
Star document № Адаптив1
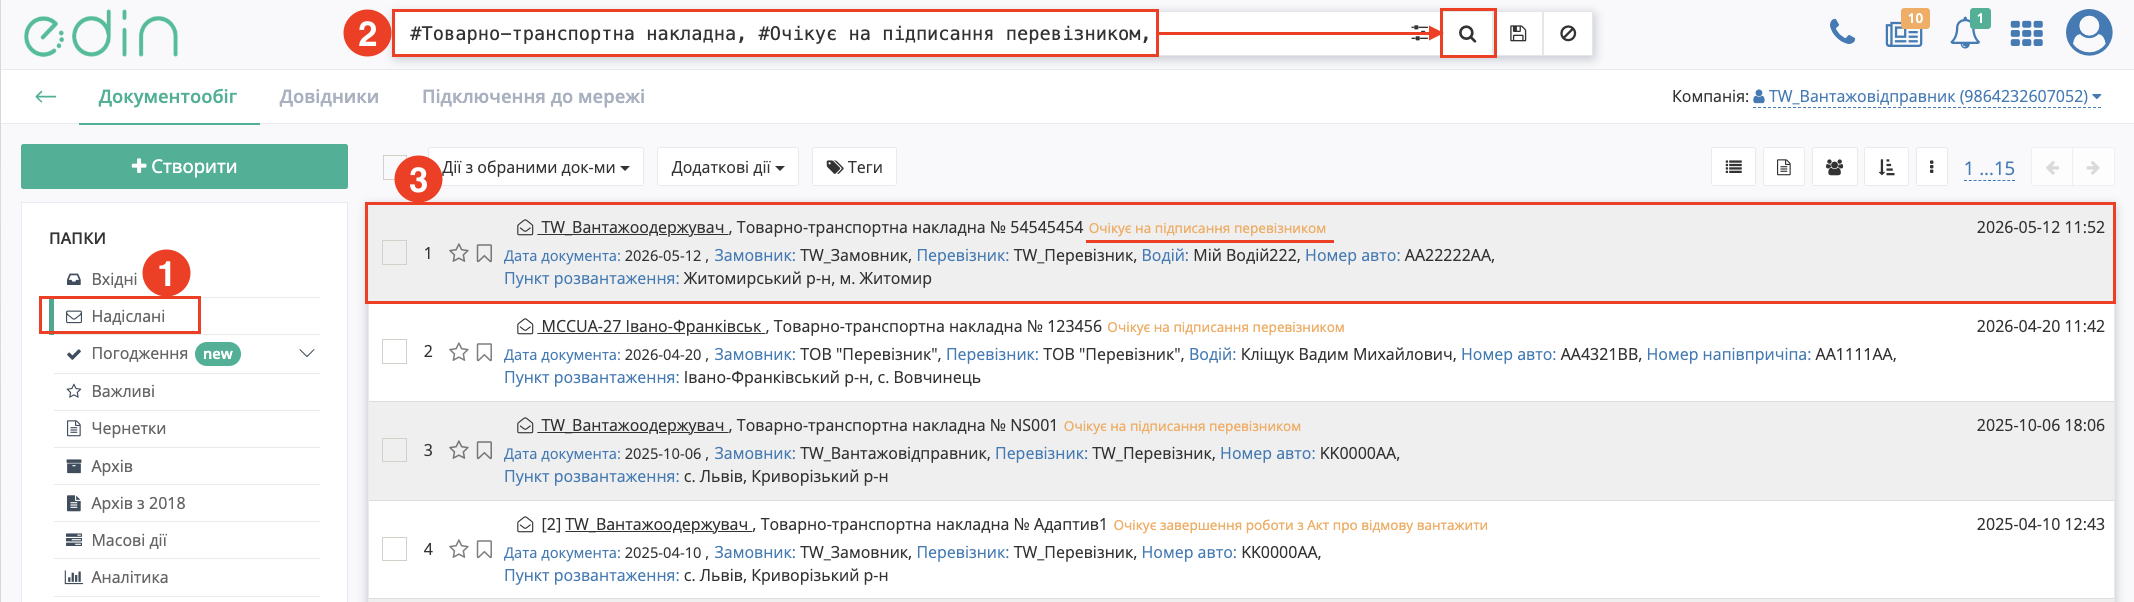click(459, 549)
